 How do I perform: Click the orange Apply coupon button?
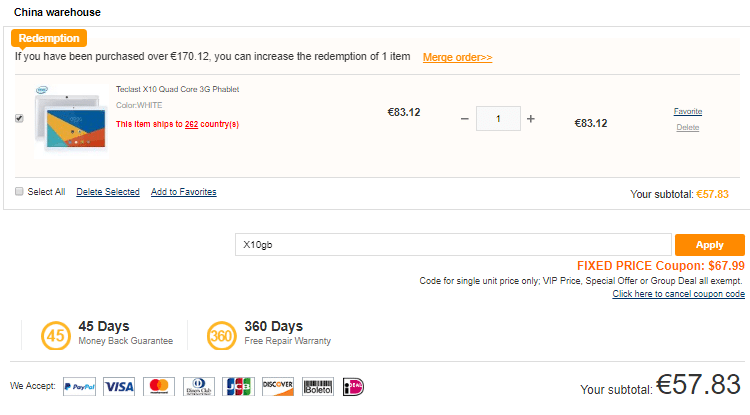coord(709,244)
